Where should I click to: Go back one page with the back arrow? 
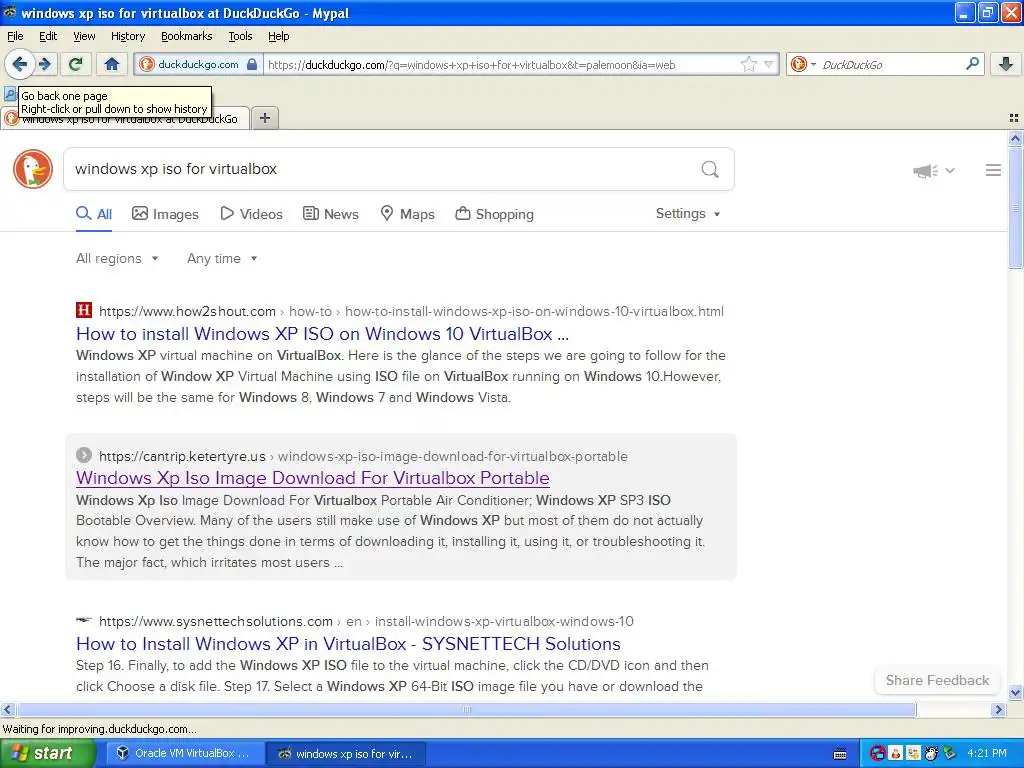(20, 64)
